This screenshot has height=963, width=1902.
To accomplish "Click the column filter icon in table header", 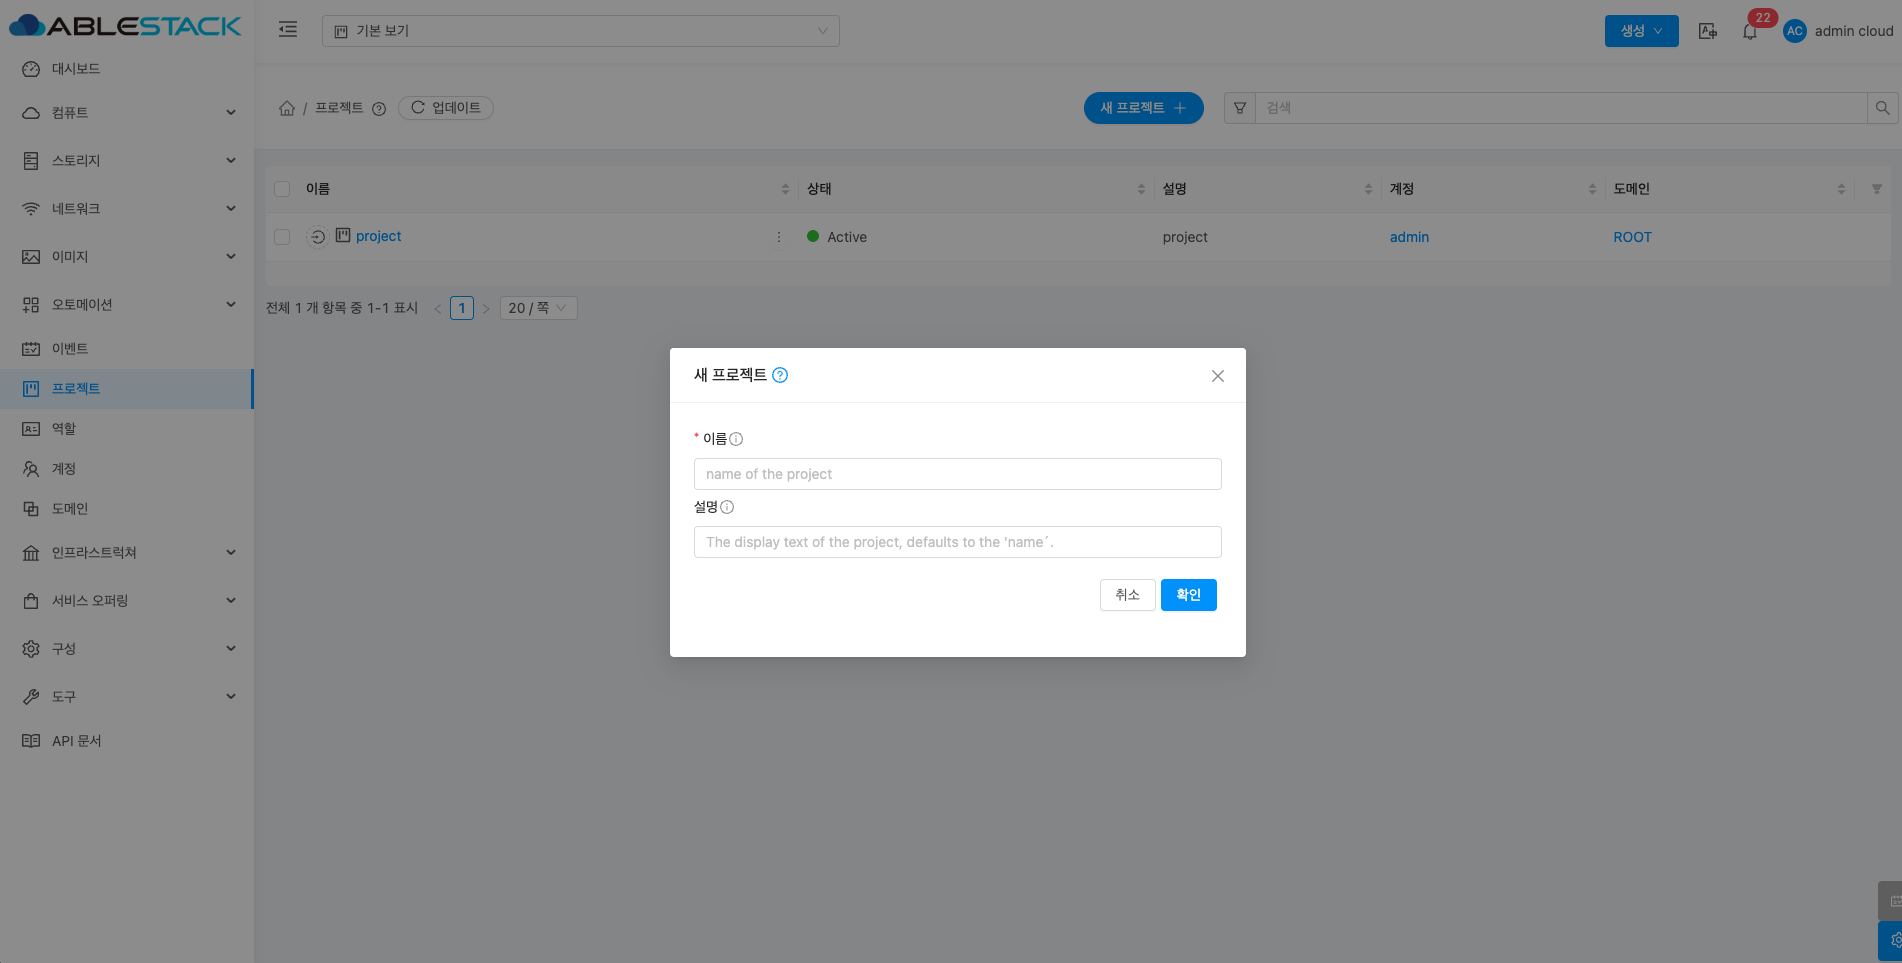I will coord(1876,189).
